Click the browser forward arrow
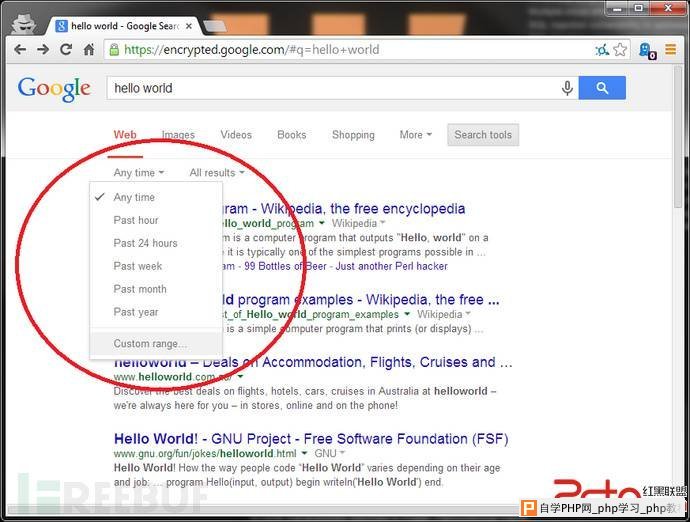Image resolution: width=690 pixels, height=522 pixels. [43, 50]
